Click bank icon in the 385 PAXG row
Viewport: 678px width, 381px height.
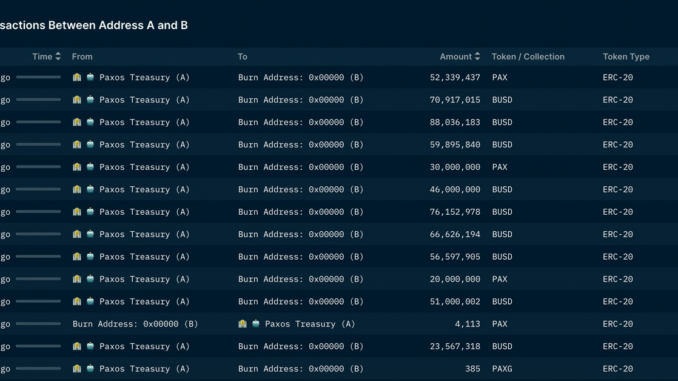coord(77,369)
